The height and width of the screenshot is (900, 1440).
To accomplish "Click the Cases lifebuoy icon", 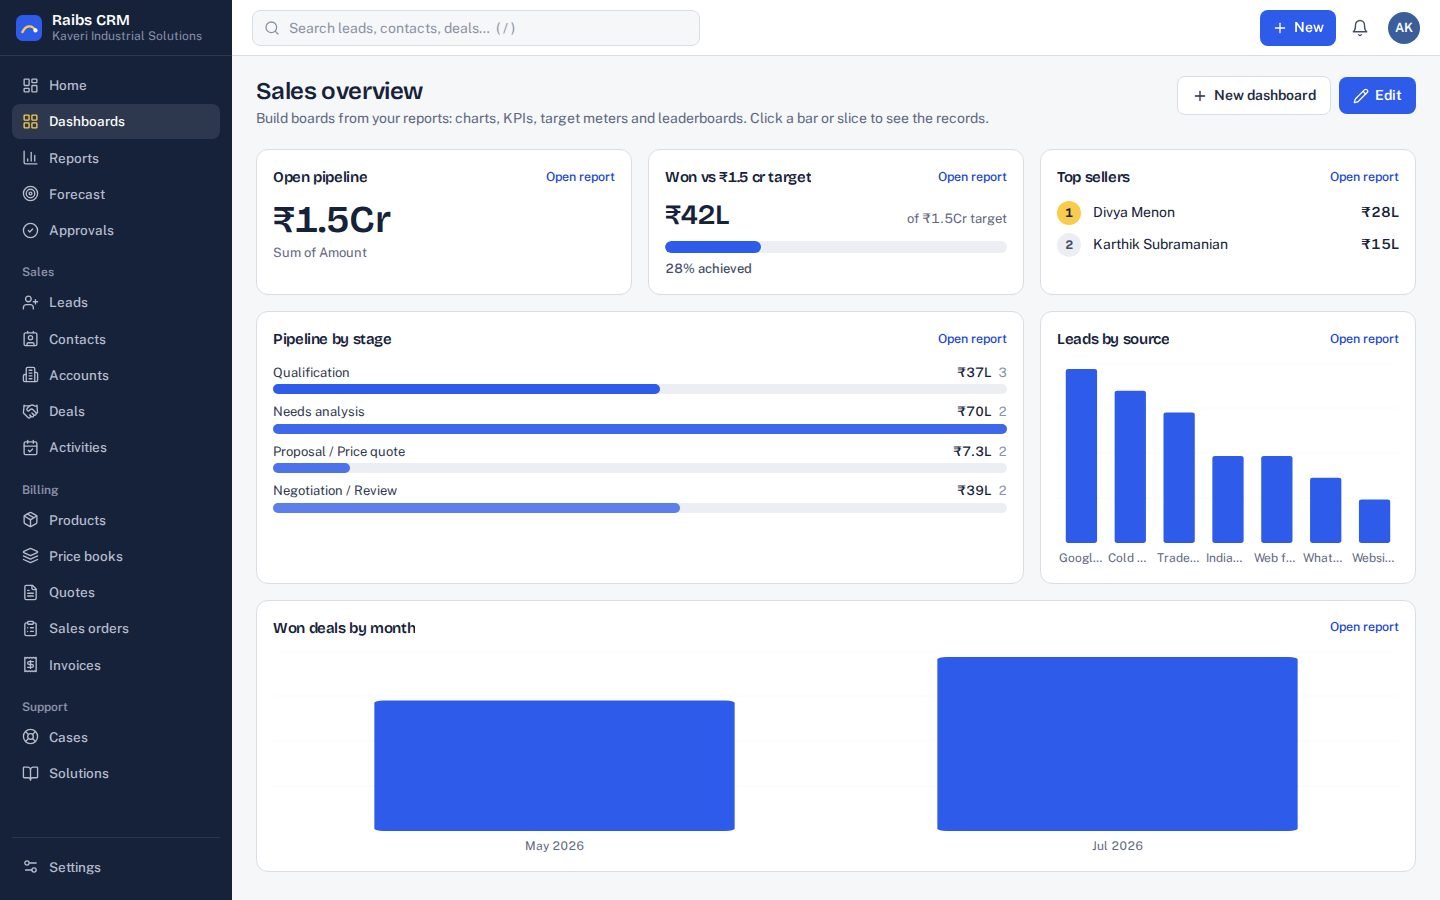I will [31, 737].
